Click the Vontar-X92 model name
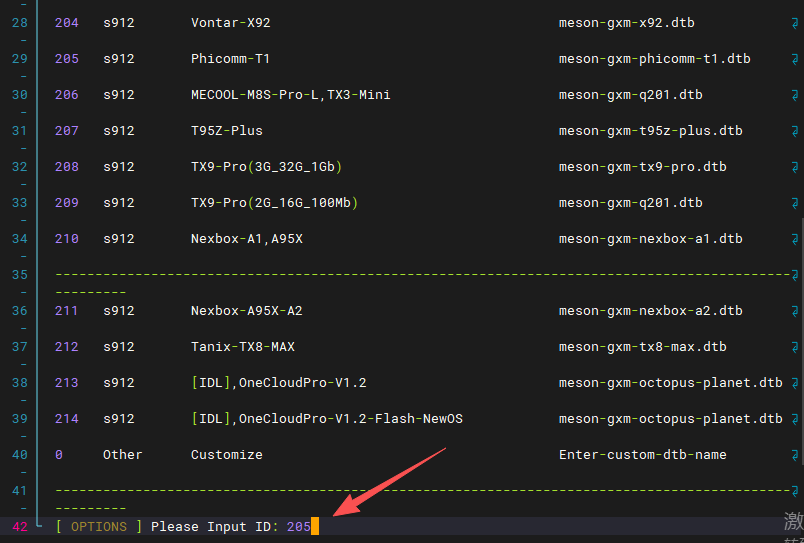 (230, 22)
